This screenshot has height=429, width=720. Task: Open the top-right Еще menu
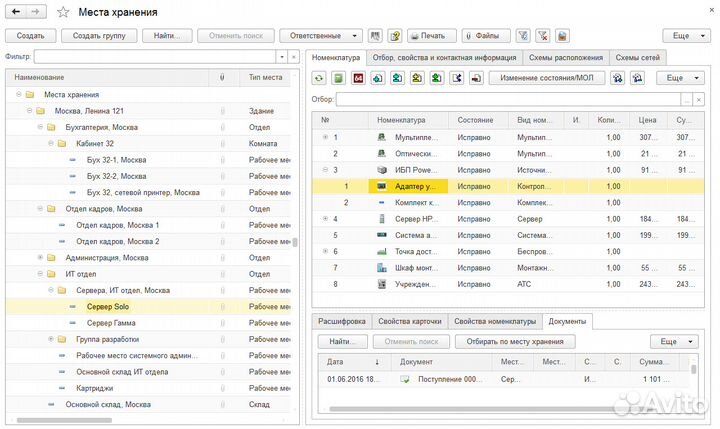(x=686, y=35)
